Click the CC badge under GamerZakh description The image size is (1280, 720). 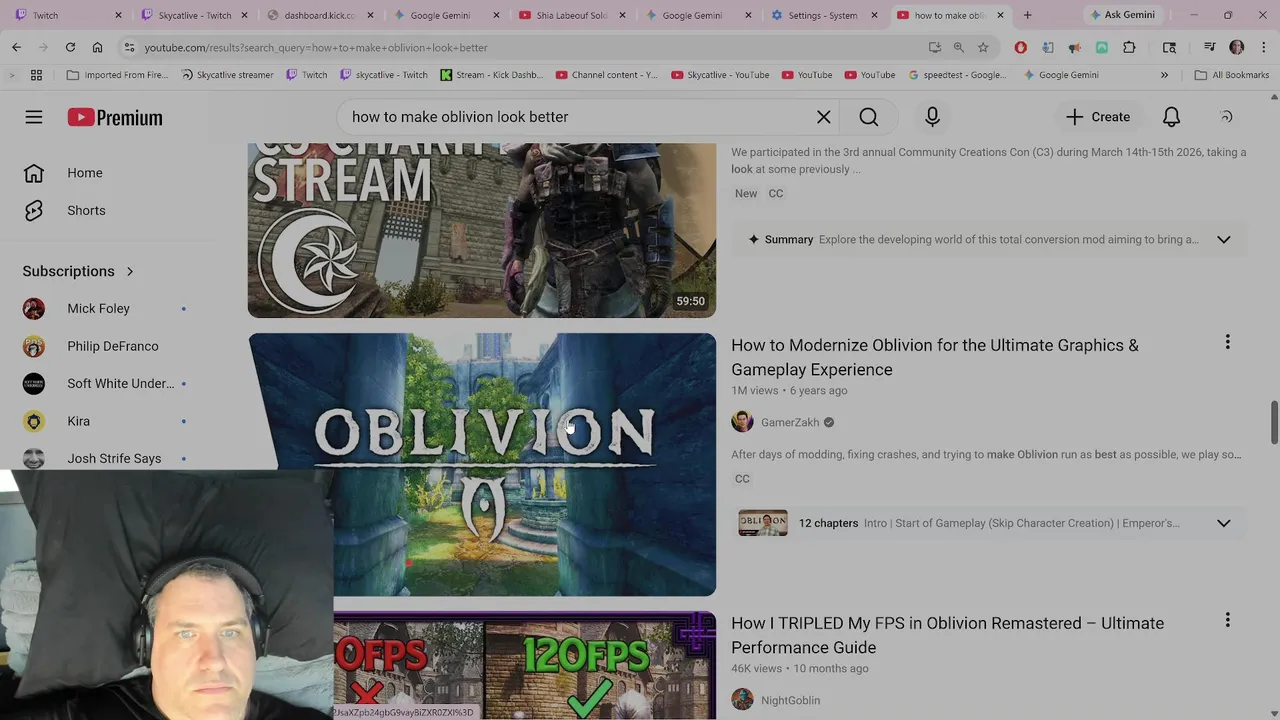point(742,479)
